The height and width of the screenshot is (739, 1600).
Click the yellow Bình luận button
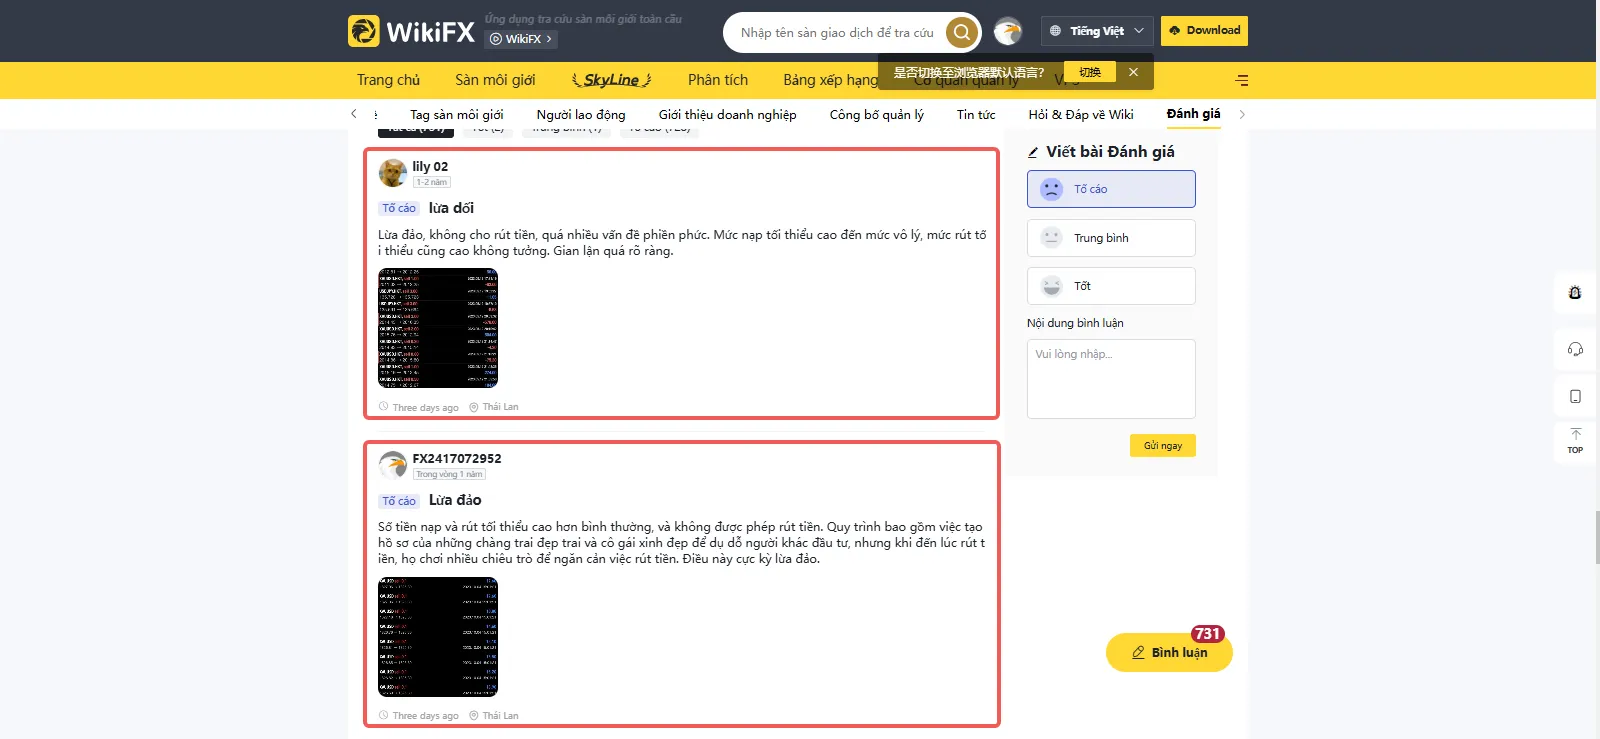pyautogui.click(x=1169, y=653)
